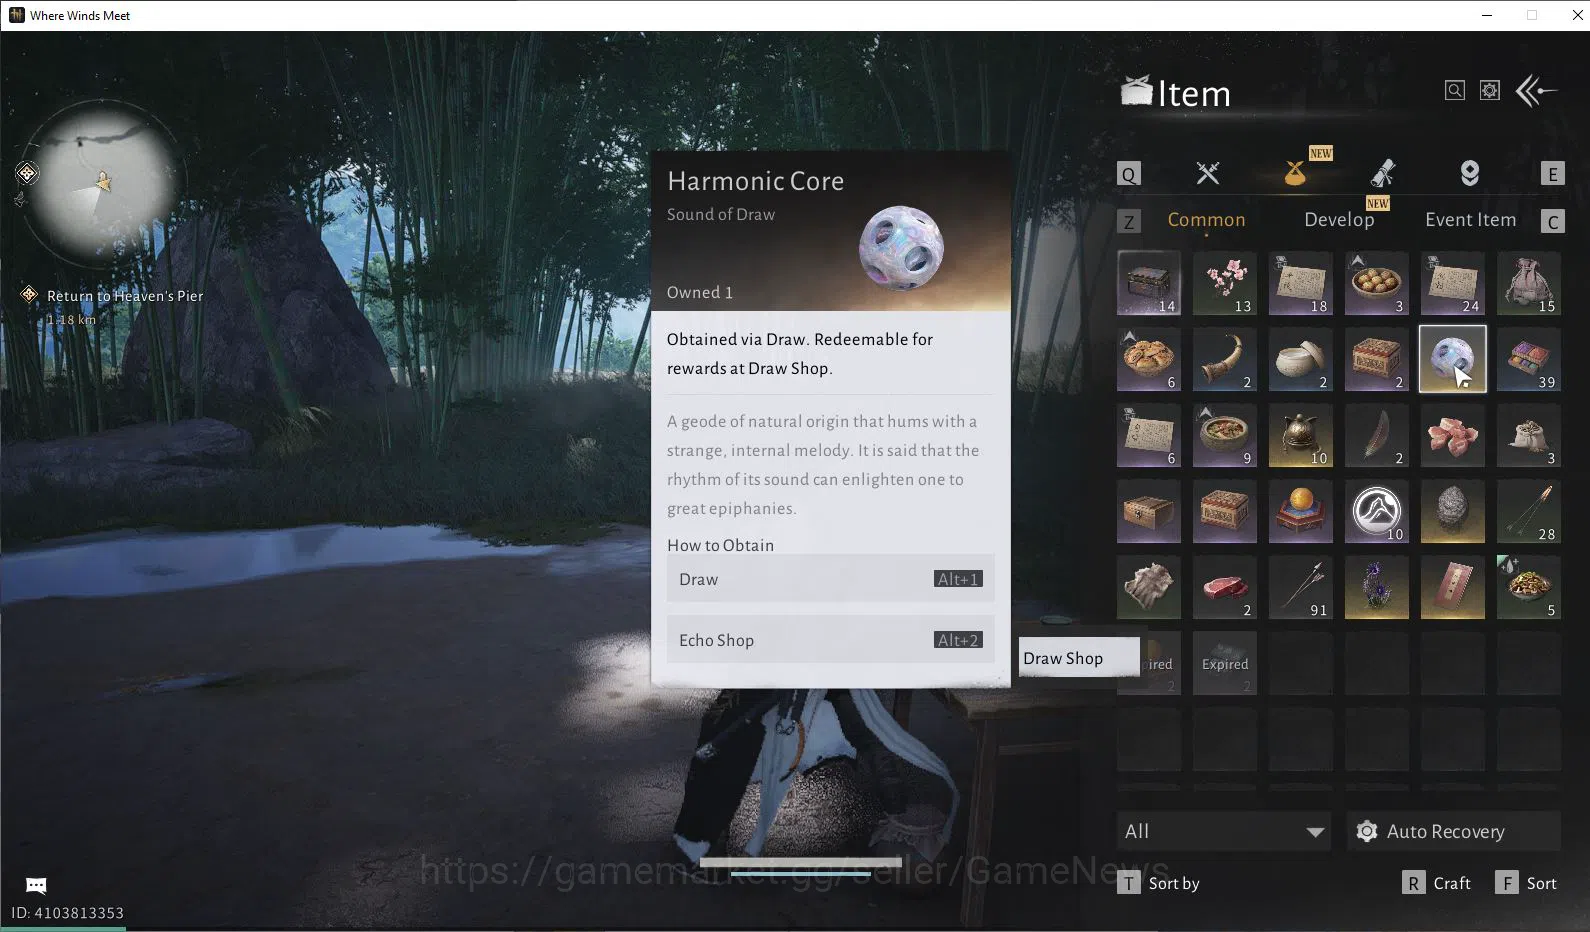Select the colorful fabric box with 39
The image size is (1590, 932).
click(x=1529, y=359)
